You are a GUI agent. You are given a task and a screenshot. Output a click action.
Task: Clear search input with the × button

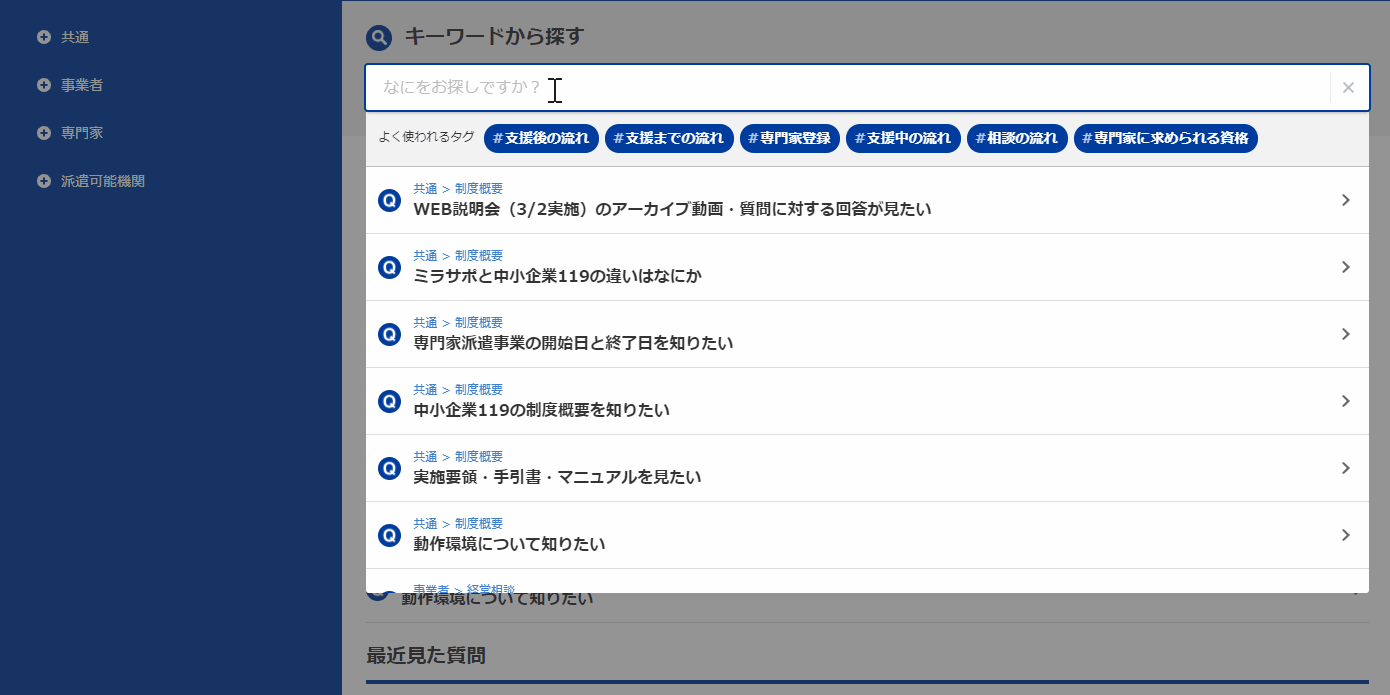1348,87
